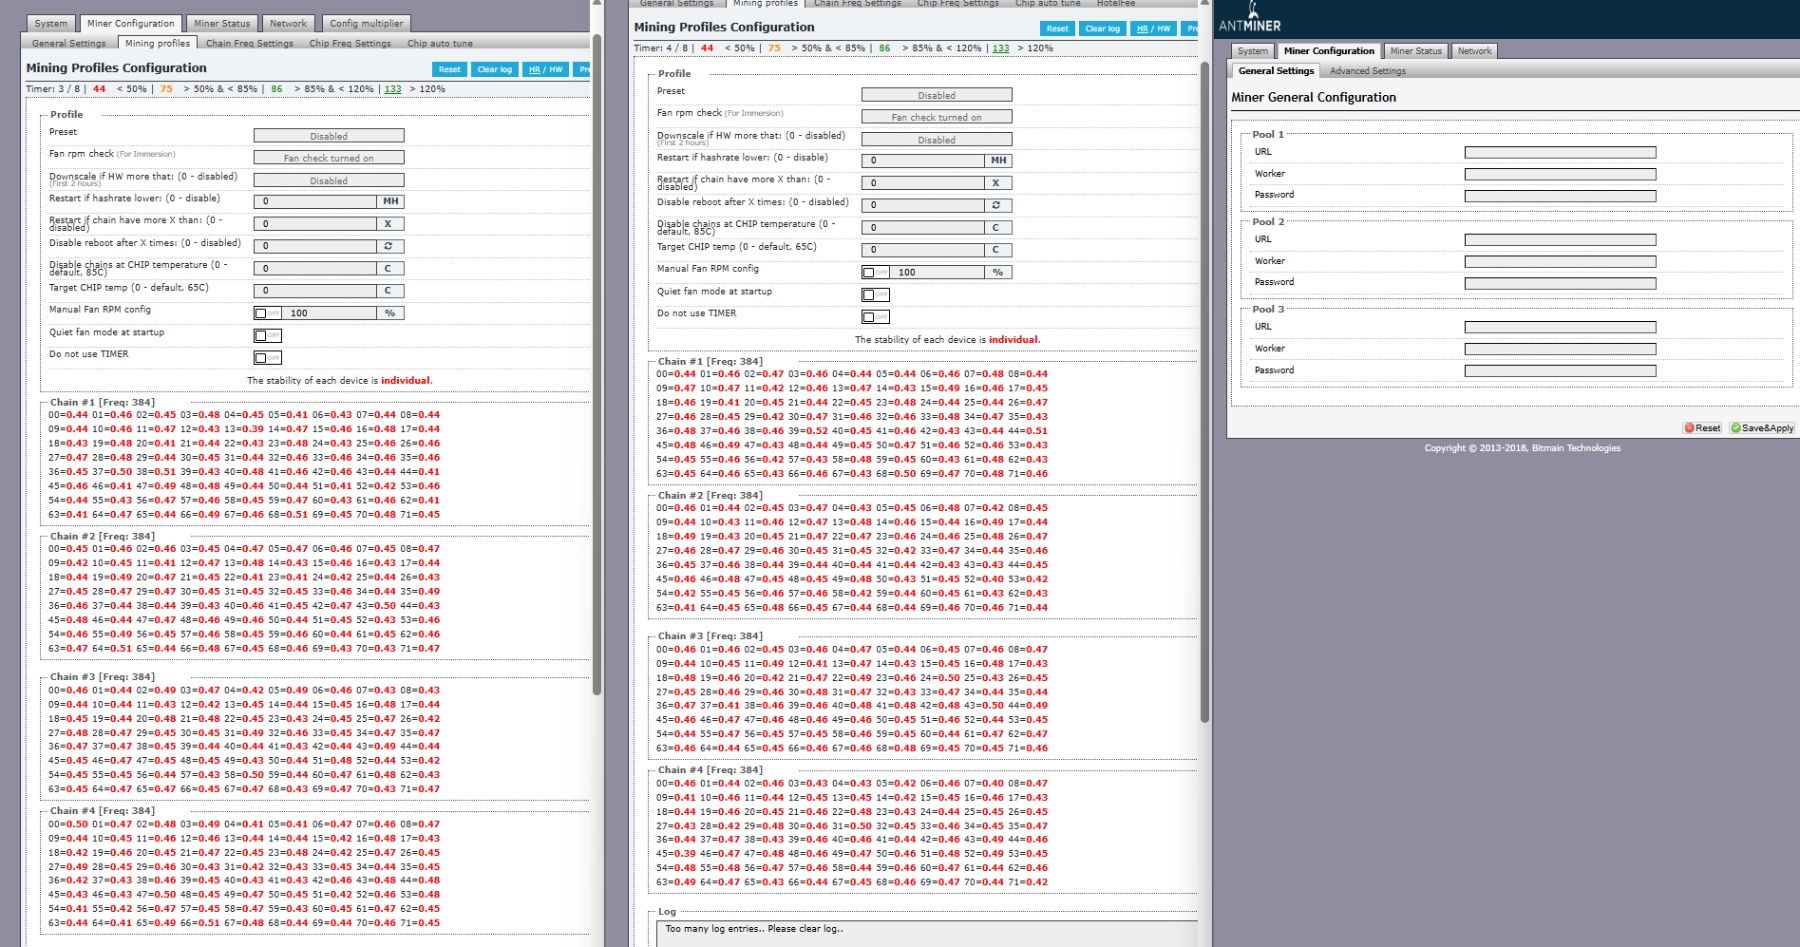Image resolution: width=1800 pixels, height=947 pixels.
Task: Click Pool 3 URL field
Action: [x=1560, y=327]
